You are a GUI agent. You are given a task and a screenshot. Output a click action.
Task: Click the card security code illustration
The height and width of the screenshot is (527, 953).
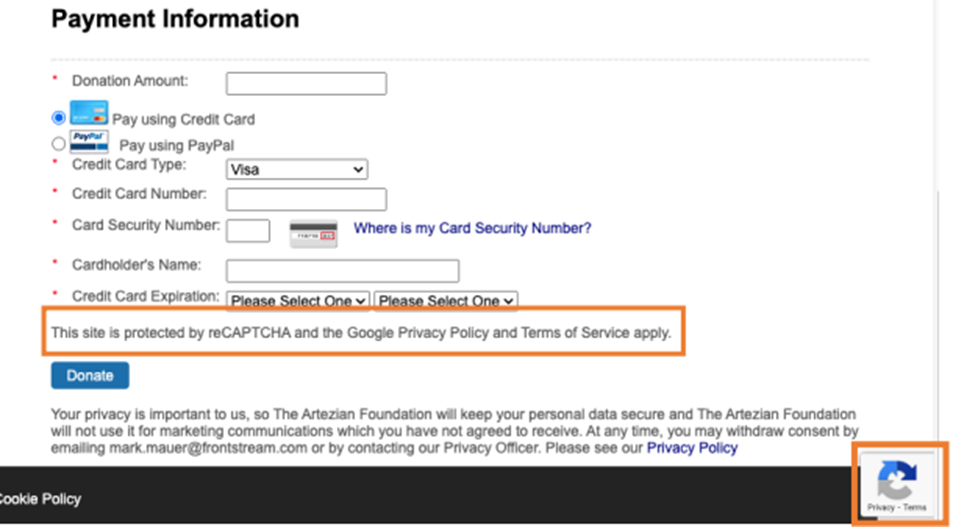pos(313,234)
